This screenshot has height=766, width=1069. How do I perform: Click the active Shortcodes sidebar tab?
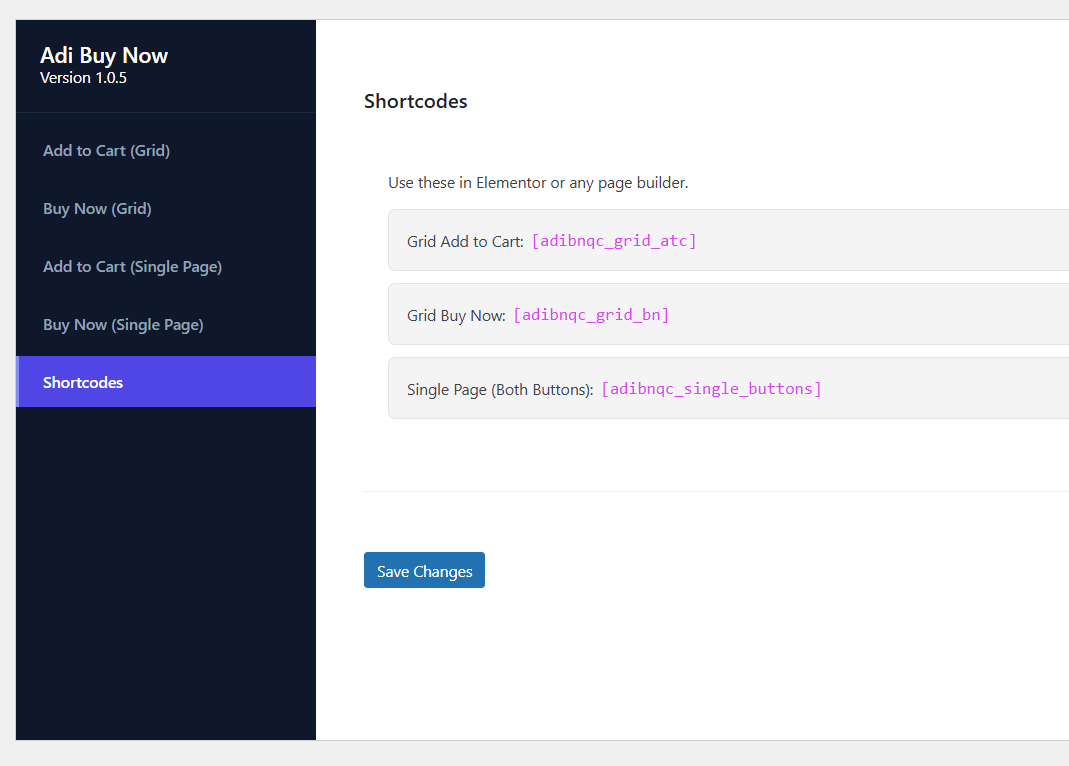(83, 383)
